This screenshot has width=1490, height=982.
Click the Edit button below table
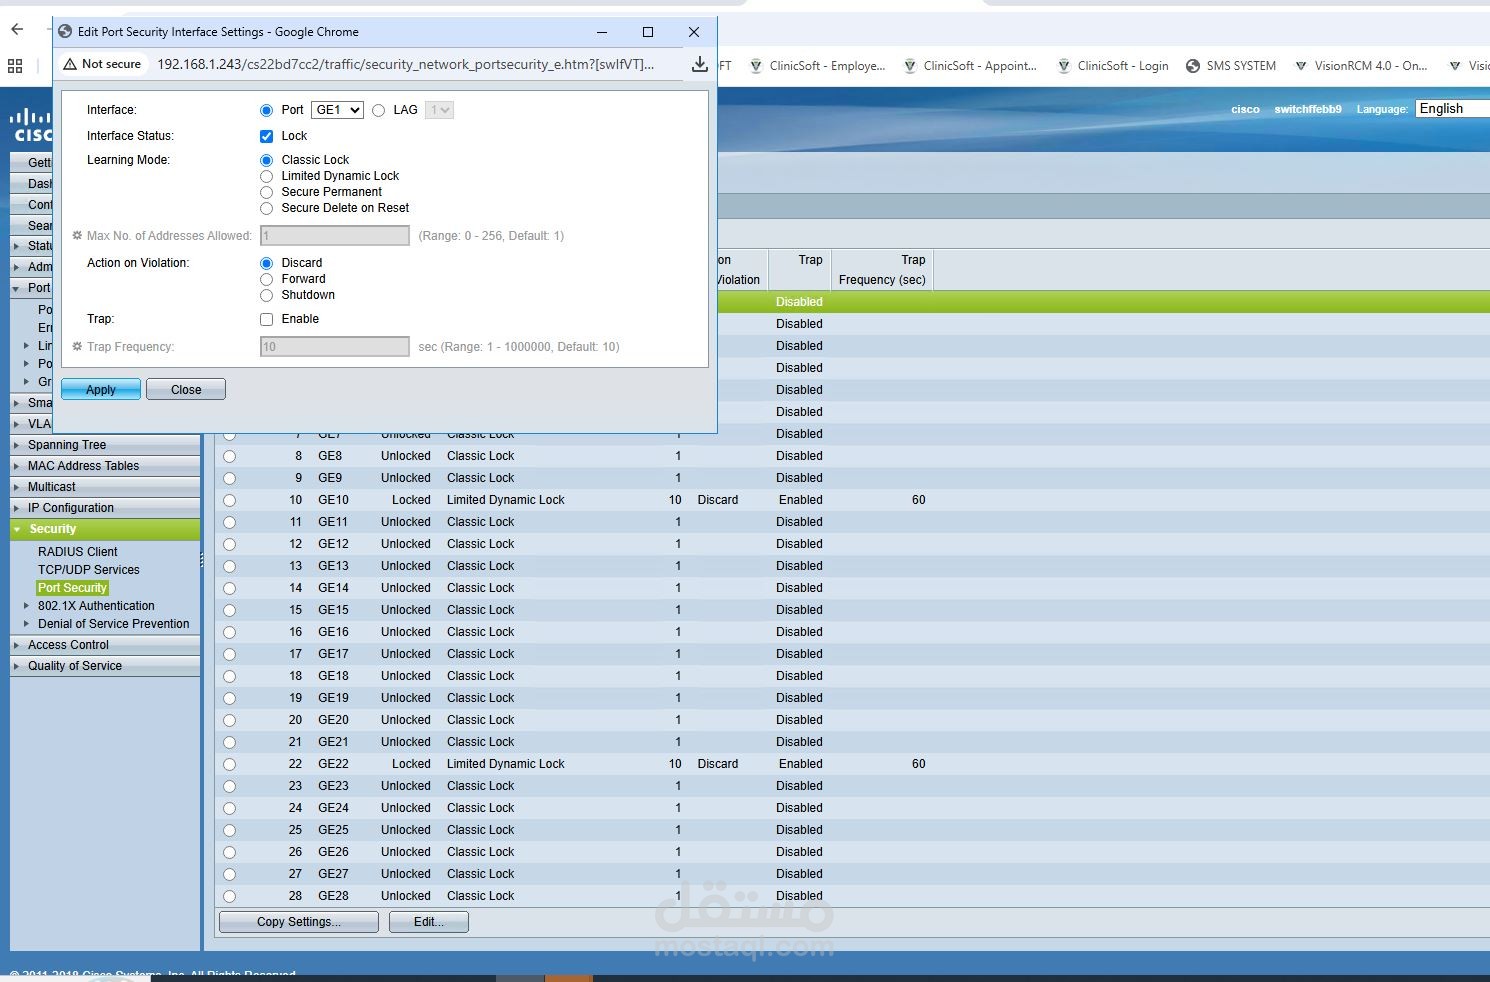[428, 922]
